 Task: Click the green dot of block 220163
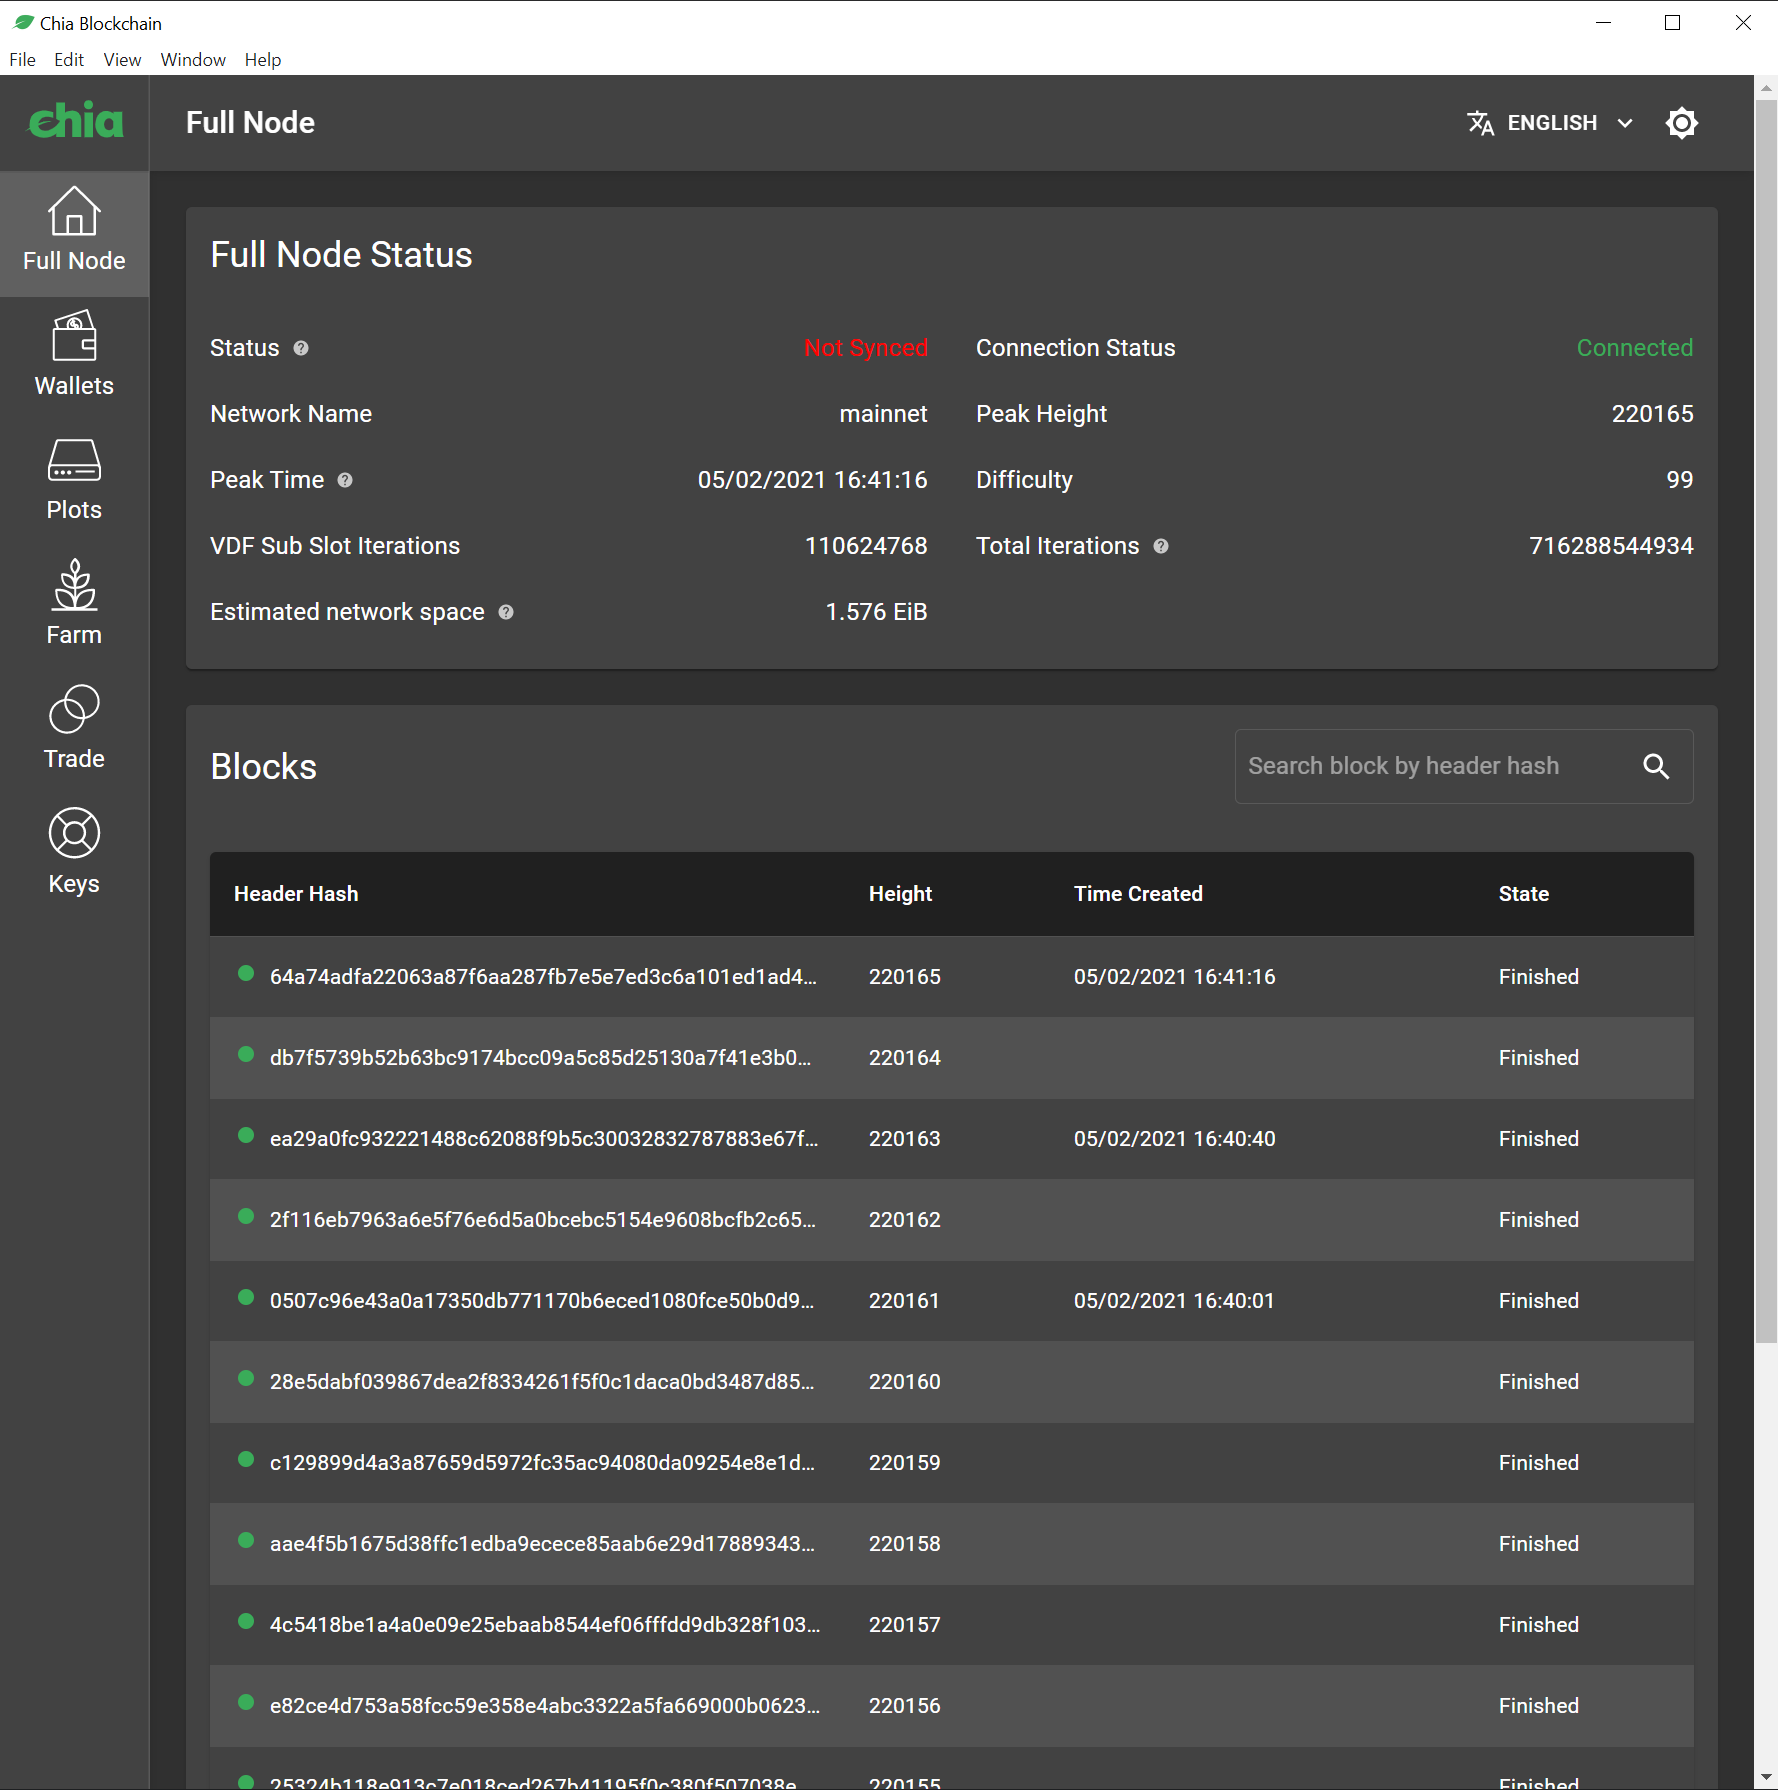point(245,1136)
